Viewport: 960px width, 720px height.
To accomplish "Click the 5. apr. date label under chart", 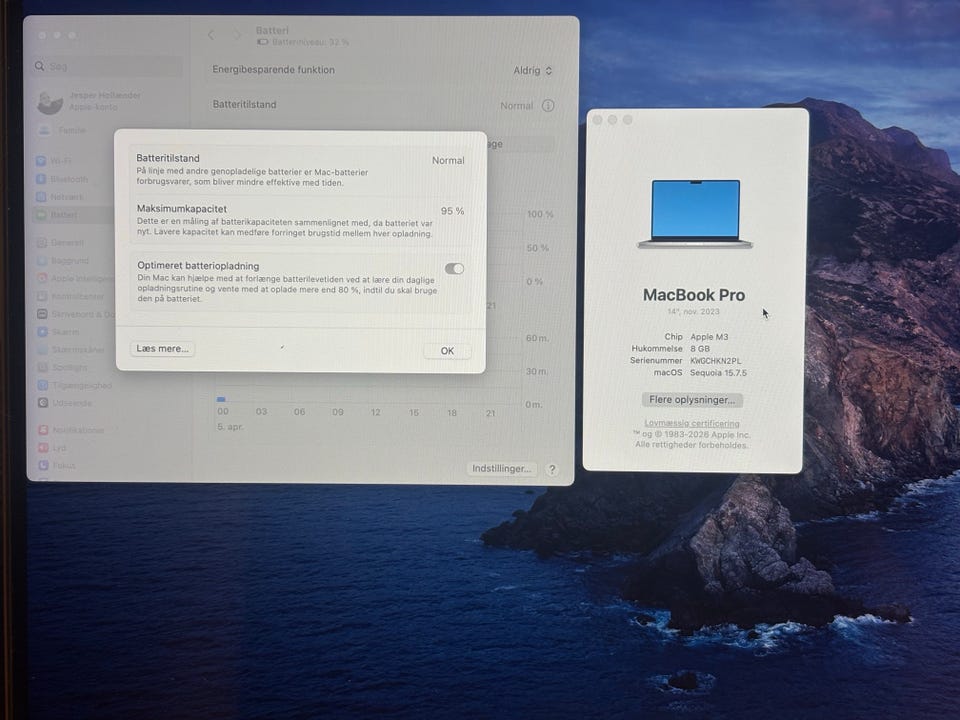I will [x=230, y=427].
